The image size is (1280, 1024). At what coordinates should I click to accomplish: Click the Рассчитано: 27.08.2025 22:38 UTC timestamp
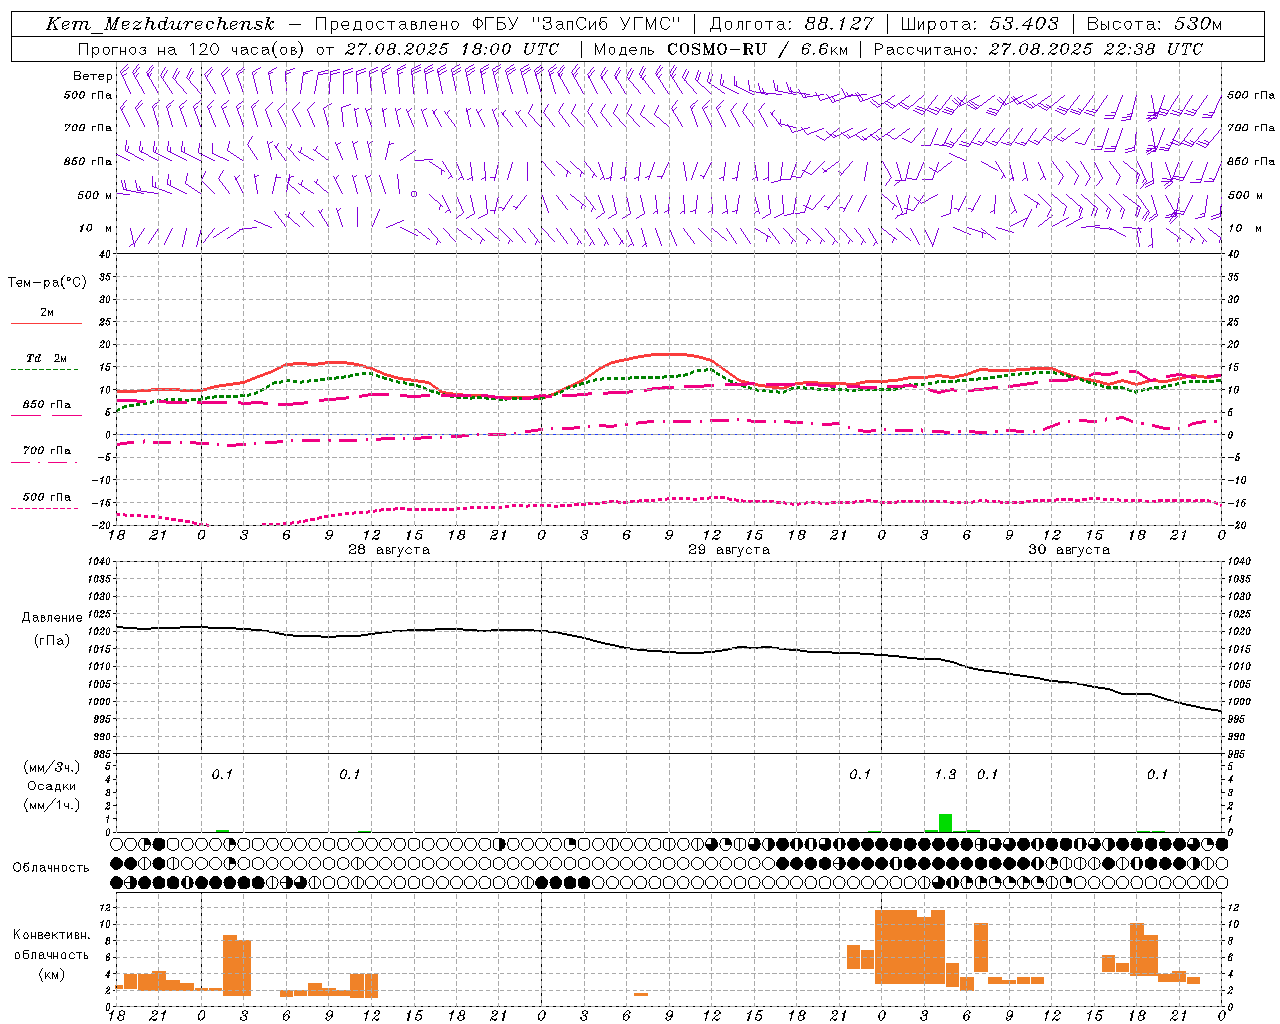(x=1038, y=48)
